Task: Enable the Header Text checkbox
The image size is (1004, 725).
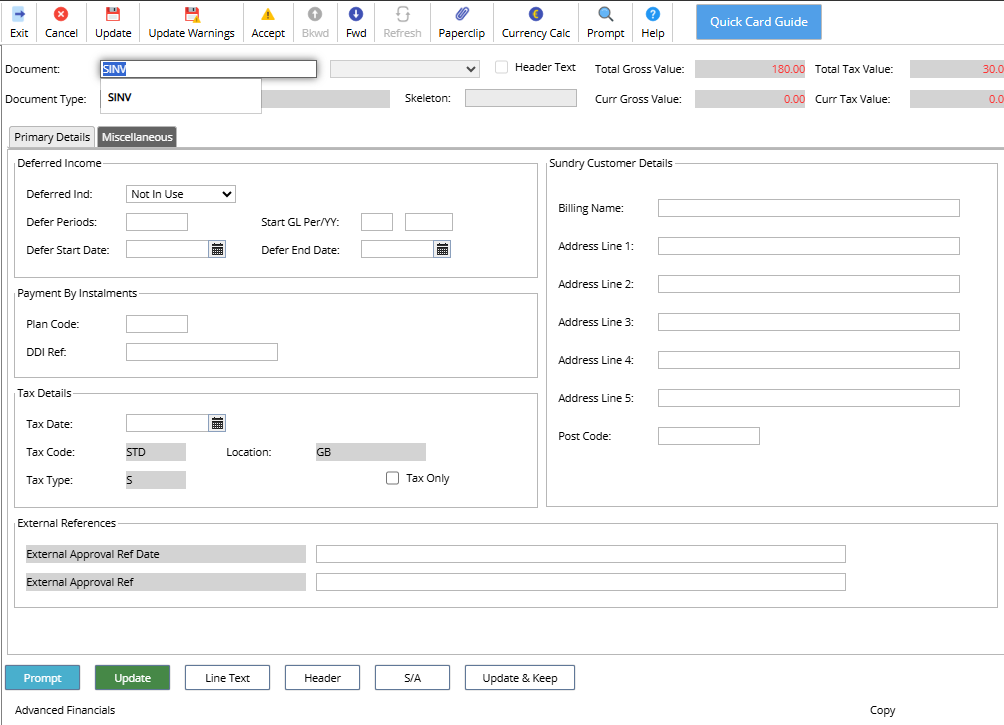Action: (x=501, y=67)
